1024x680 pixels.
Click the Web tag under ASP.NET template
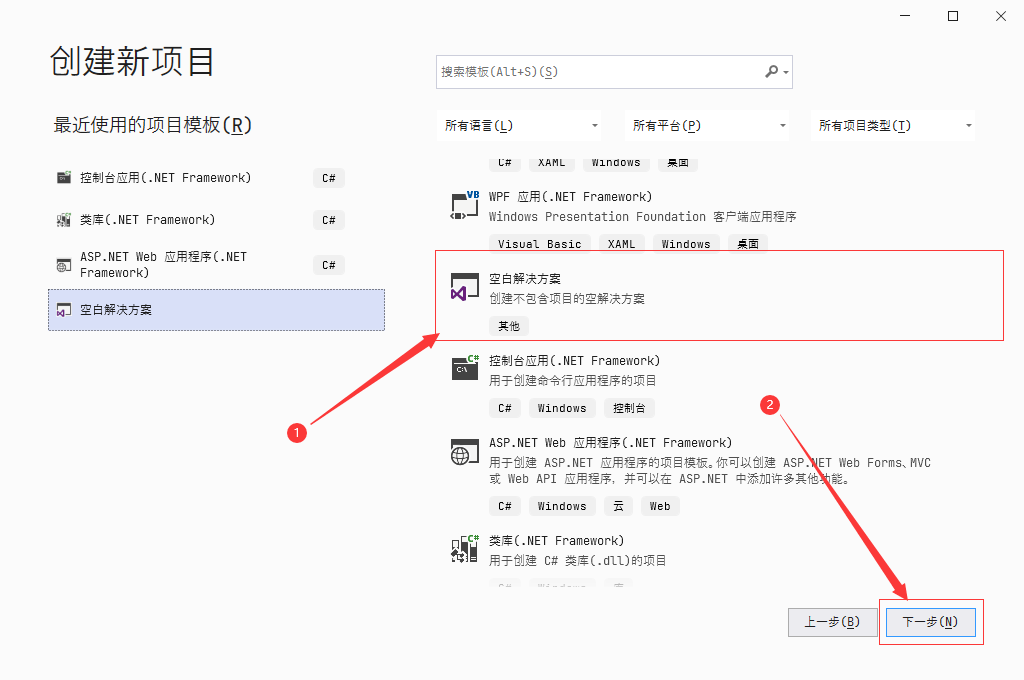660,506
